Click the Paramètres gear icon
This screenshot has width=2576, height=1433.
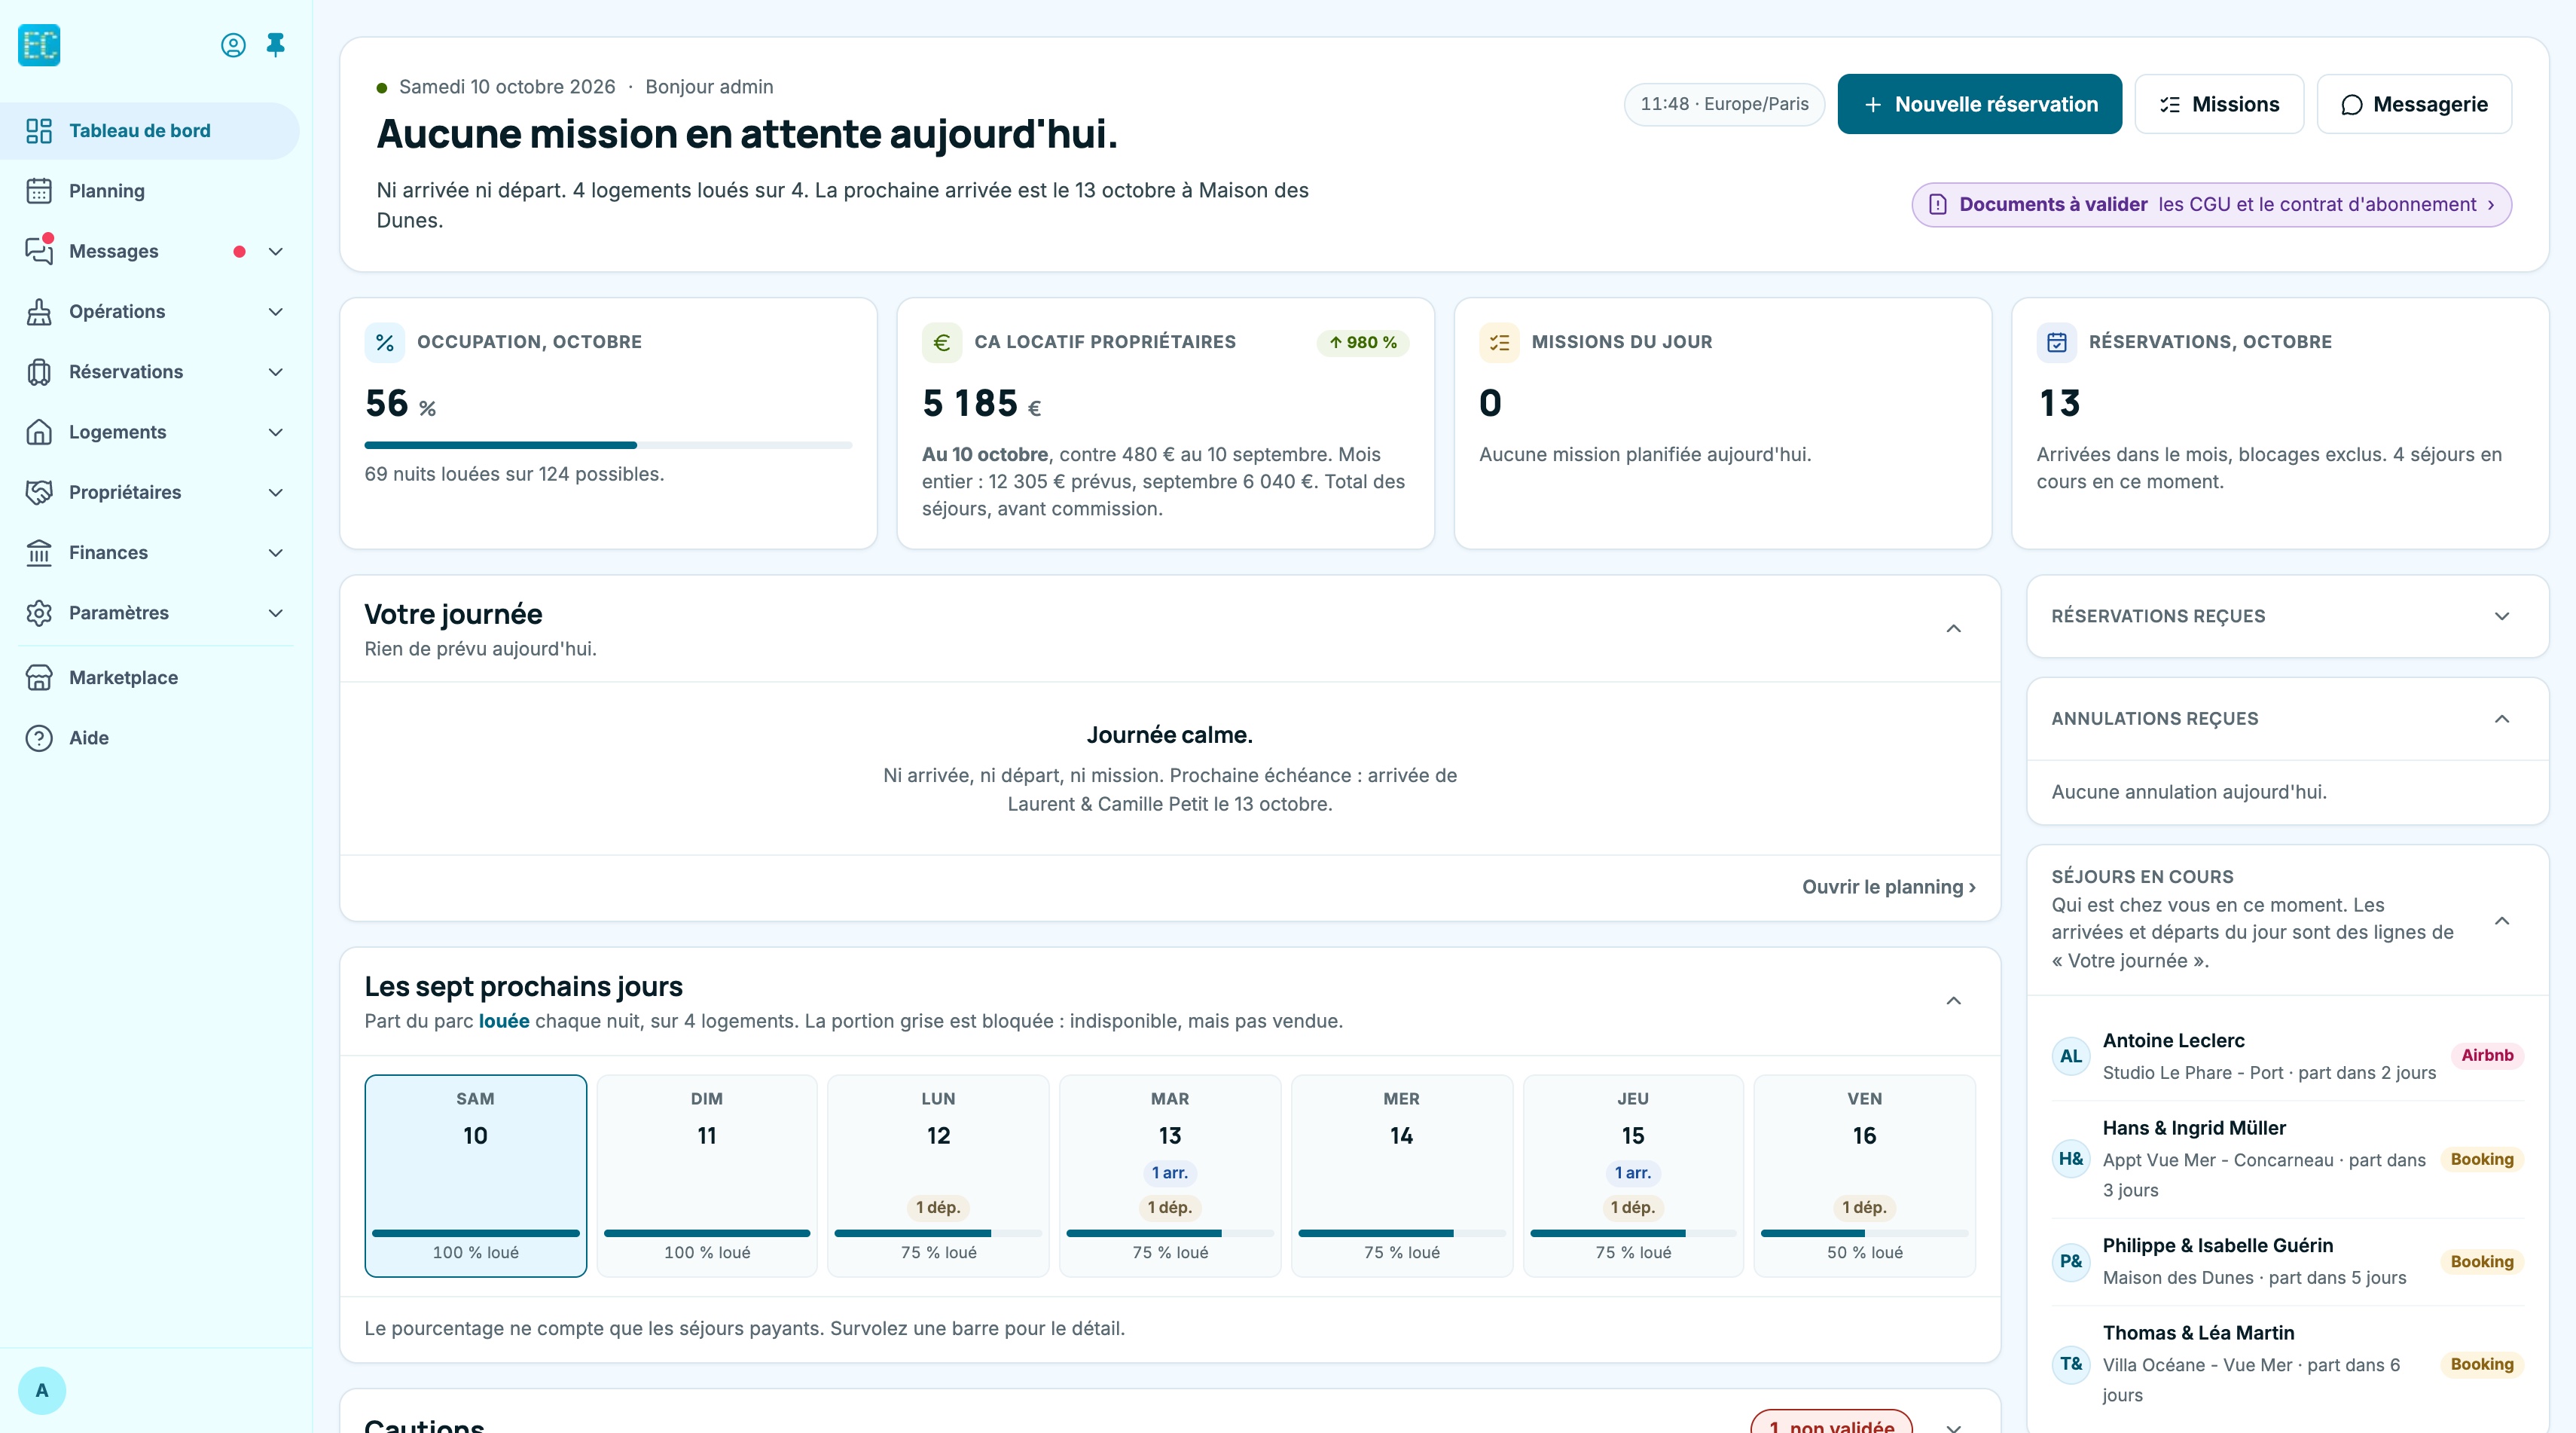39,613
